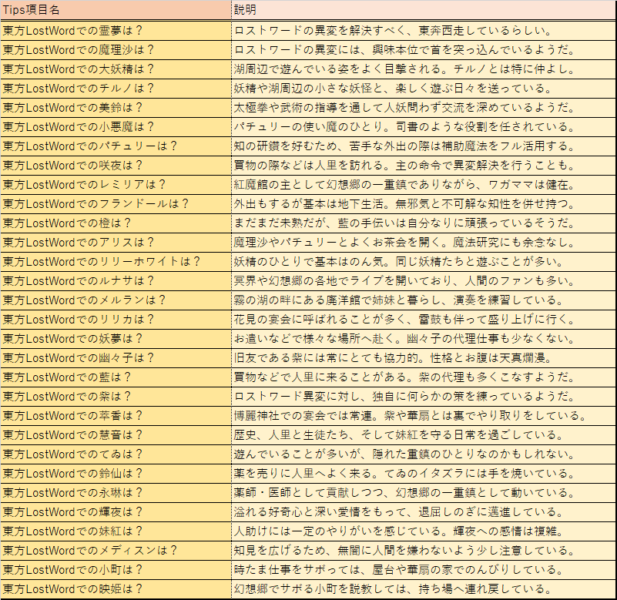This screenshot has height=600, width=617.
Task: Click the description starting with '湖周辺で遊んでいる'
Action: pos(422,69)
